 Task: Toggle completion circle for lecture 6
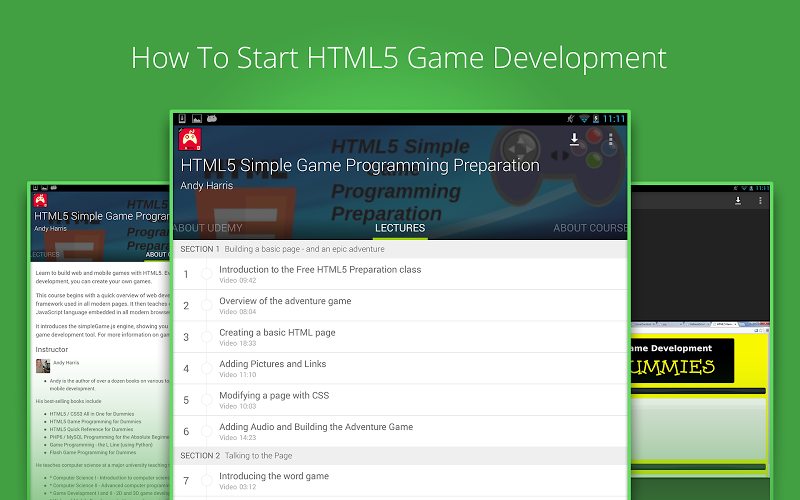pyautogui.click(x=207, y=431)
